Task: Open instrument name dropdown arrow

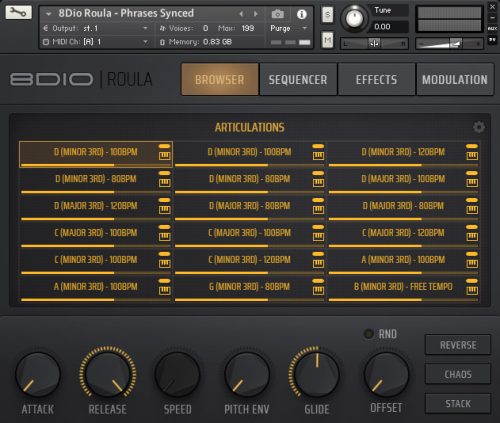Action: coord(49,14)
